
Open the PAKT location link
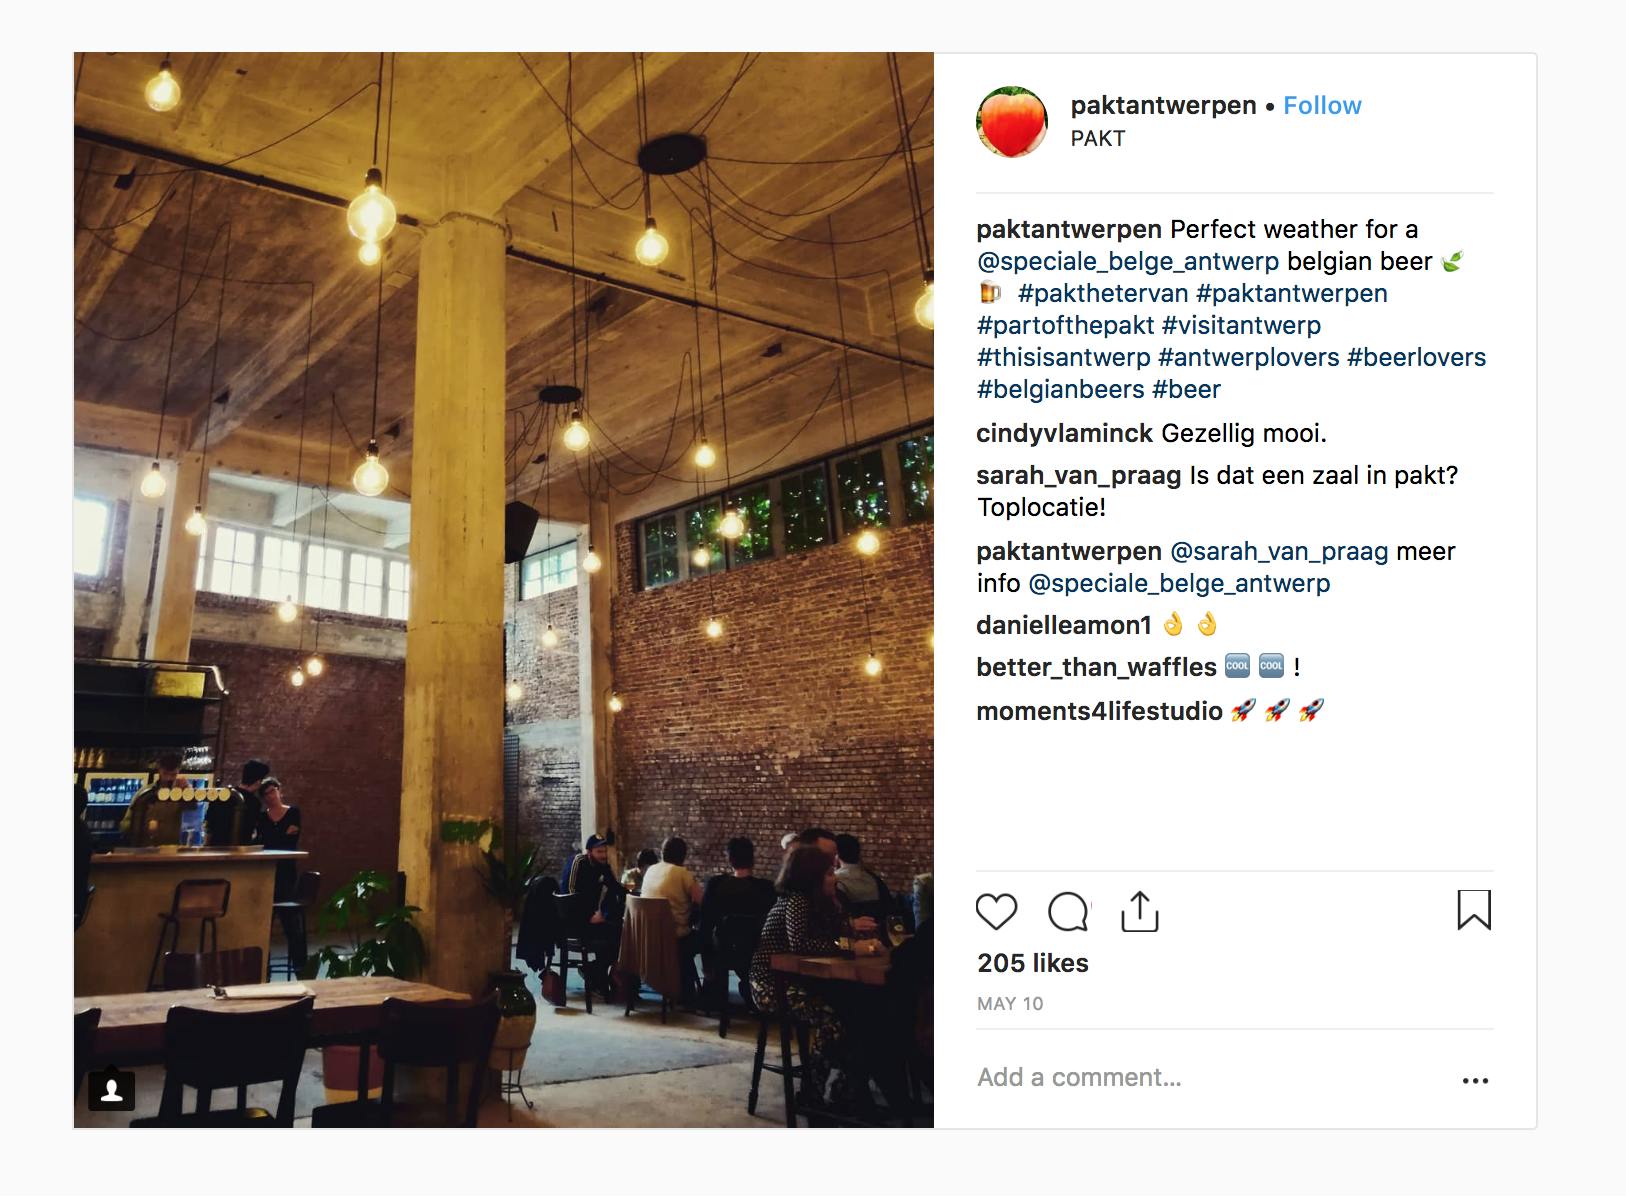(x=1097, y=138)
